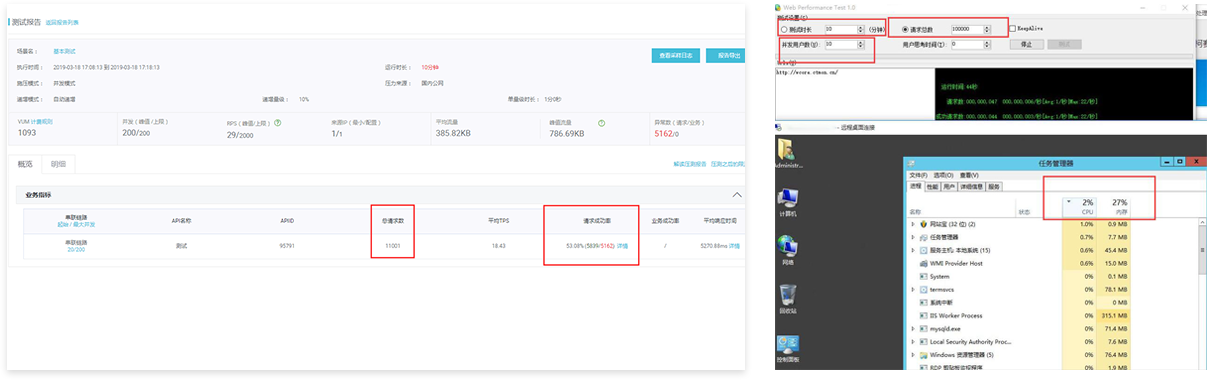Screen dimensions: 1207x380
Task: Select the 回收站 recycle bin icon
Action: (x=788, y=298)
